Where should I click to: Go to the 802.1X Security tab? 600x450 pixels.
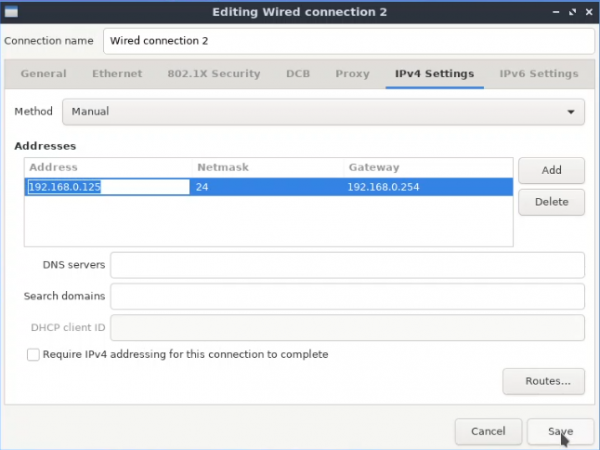tap(214, 73)
